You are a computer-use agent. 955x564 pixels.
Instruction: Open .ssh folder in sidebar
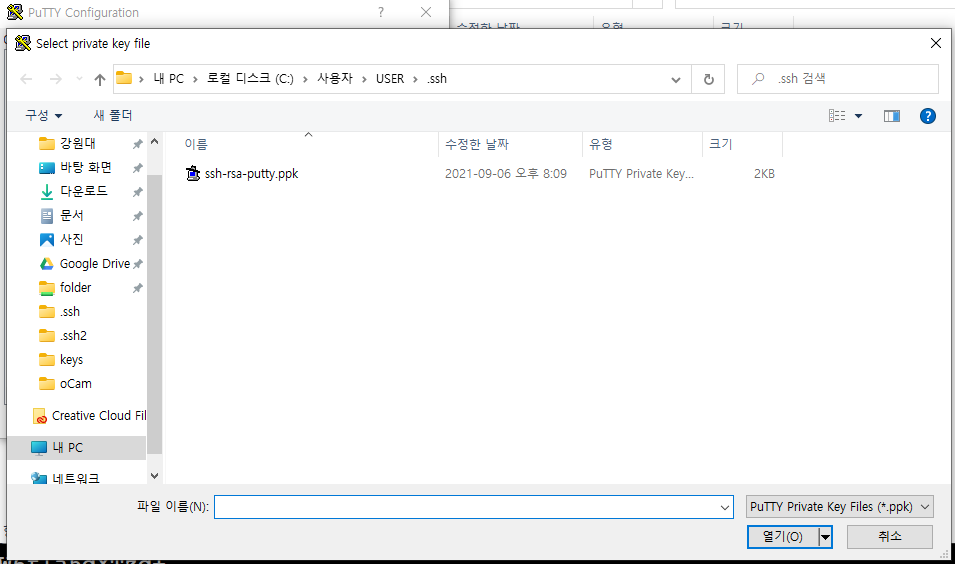point(69,312)
